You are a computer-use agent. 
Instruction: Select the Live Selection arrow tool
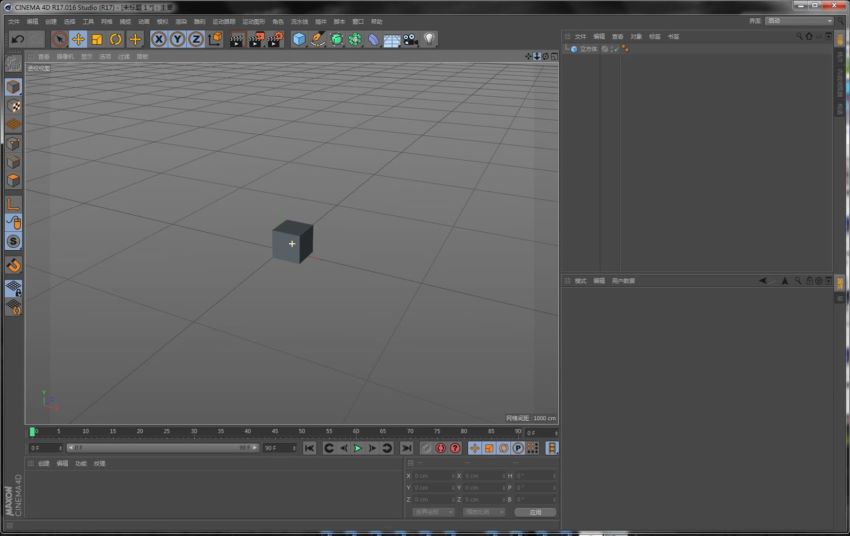click(x=60, y=39)
